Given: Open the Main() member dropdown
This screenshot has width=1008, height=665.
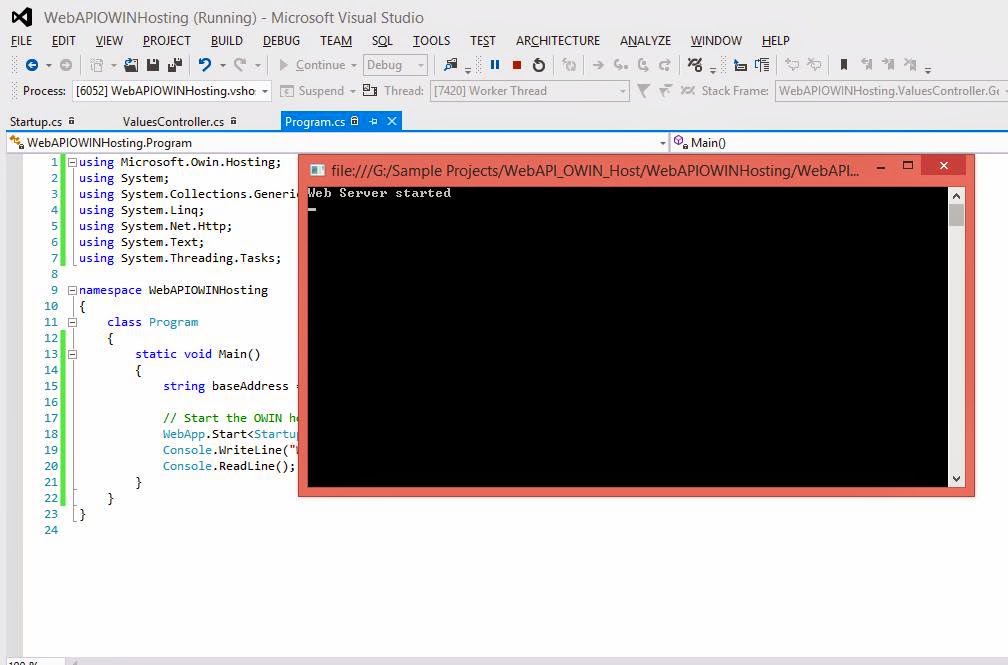Looking at the screenshot, I should tap(840, 143).
